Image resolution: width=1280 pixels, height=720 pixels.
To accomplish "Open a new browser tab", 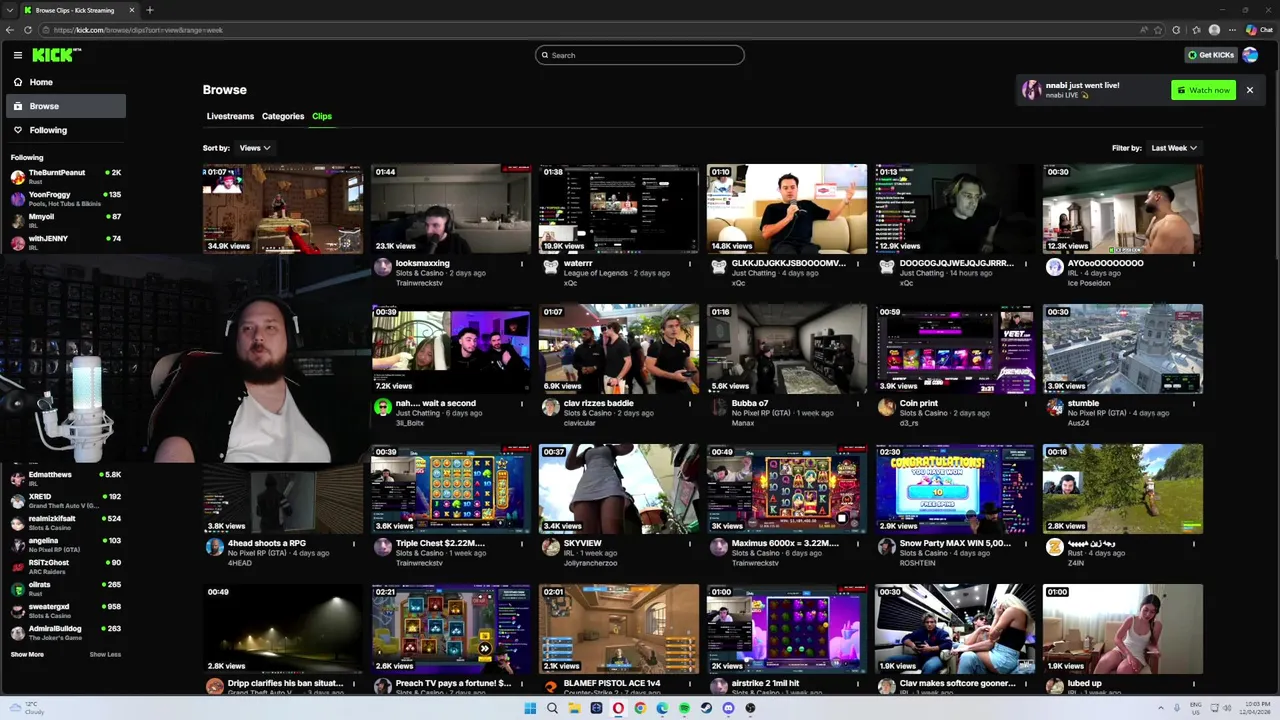I will click(x=150, y=10).
